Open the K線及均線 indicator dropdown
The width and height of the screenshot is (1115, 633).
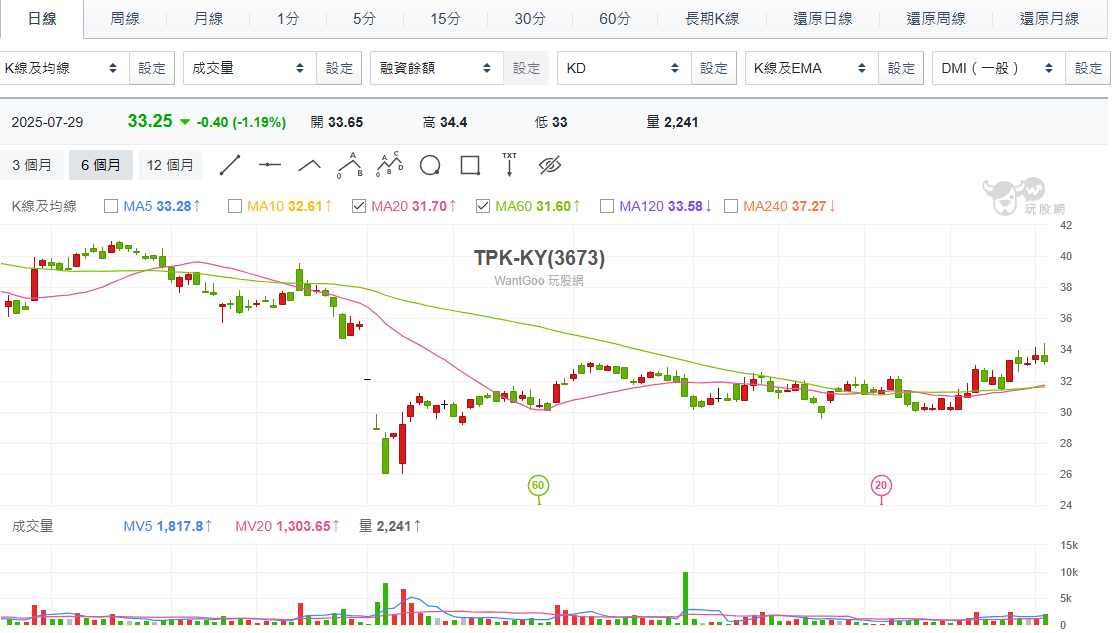point(64,68)
